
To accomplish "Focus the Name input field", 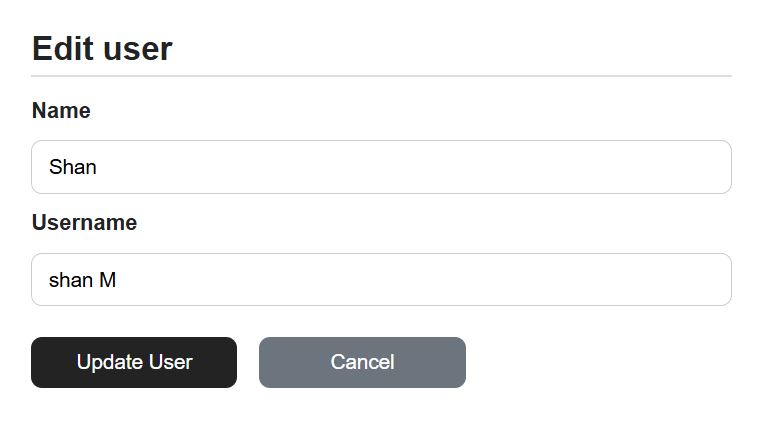I will (381, 167).
